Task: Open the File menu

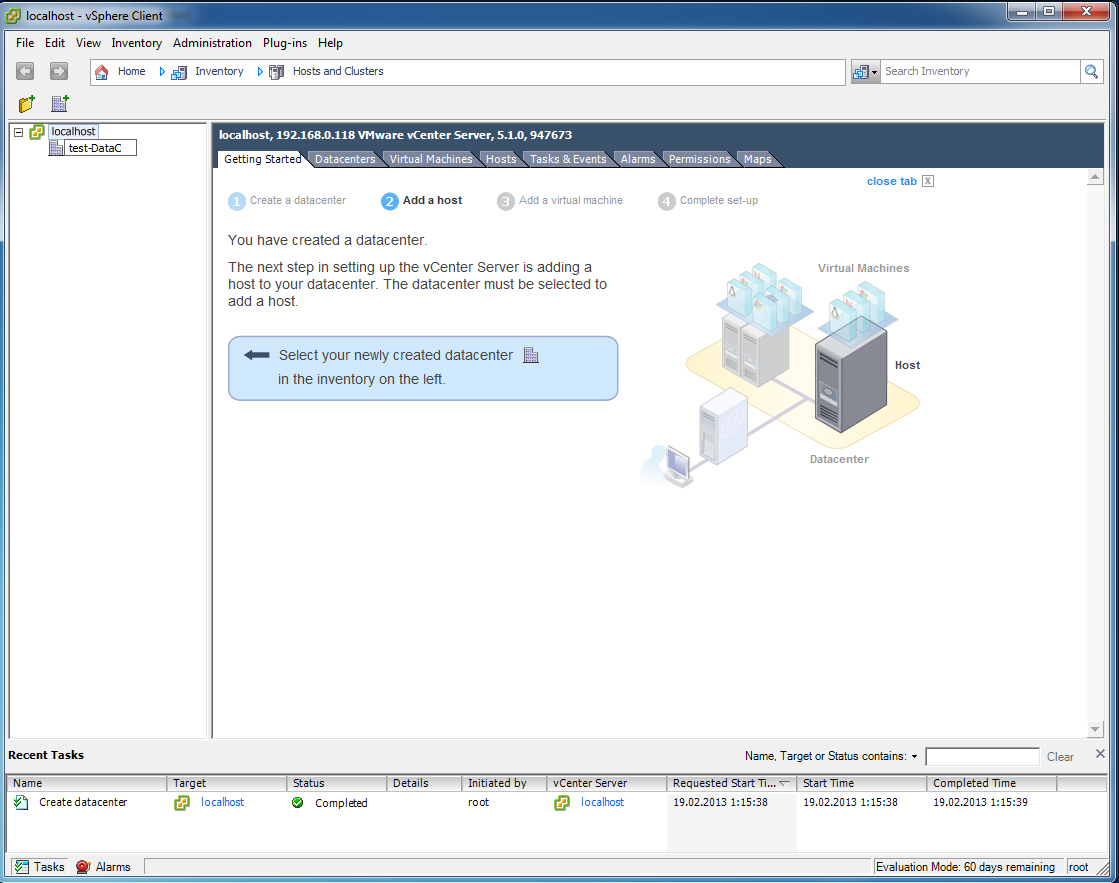Action: pos(25,43)
